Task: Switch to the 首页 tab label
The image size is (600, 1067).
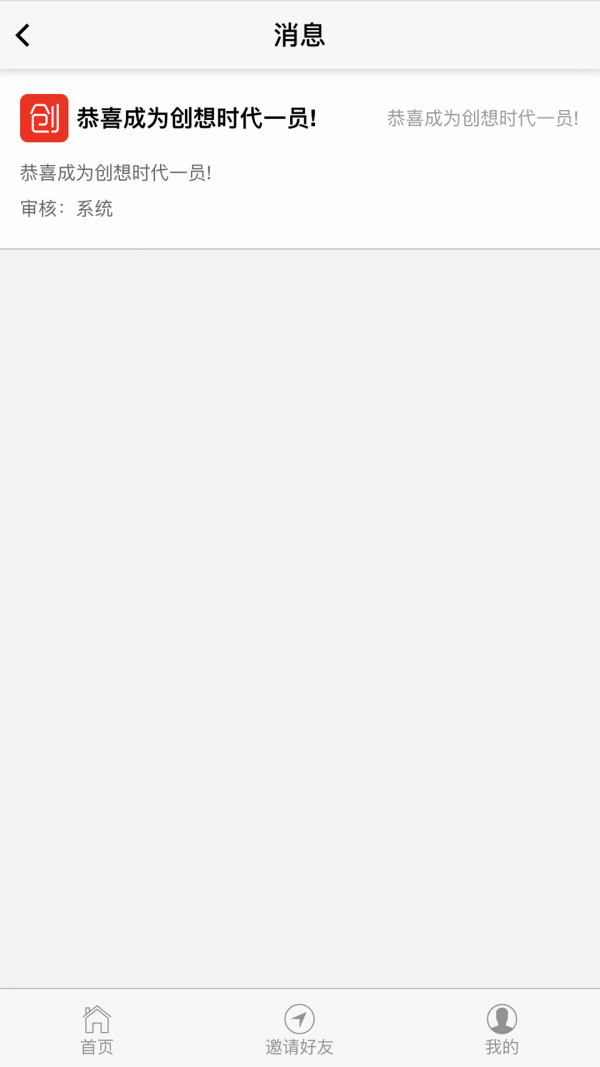Action: [x=97, y=1047]
